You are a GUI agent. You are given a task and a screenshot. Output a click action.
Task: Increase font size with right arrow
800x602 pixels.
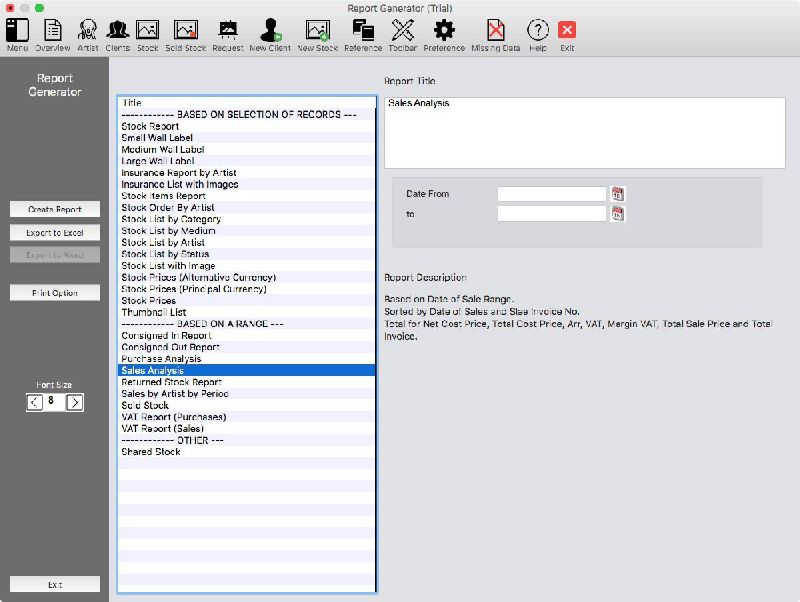(x=74, y=403)
